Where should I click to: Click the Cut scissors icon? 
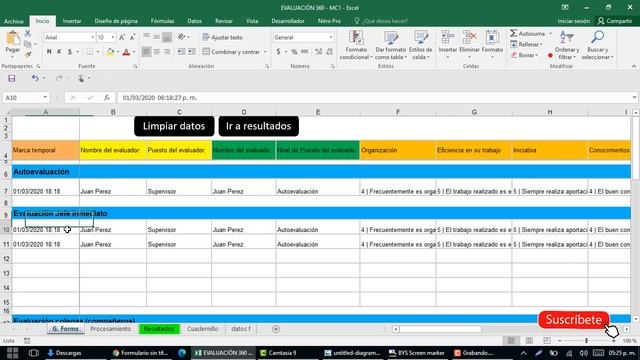coord(28,33)
